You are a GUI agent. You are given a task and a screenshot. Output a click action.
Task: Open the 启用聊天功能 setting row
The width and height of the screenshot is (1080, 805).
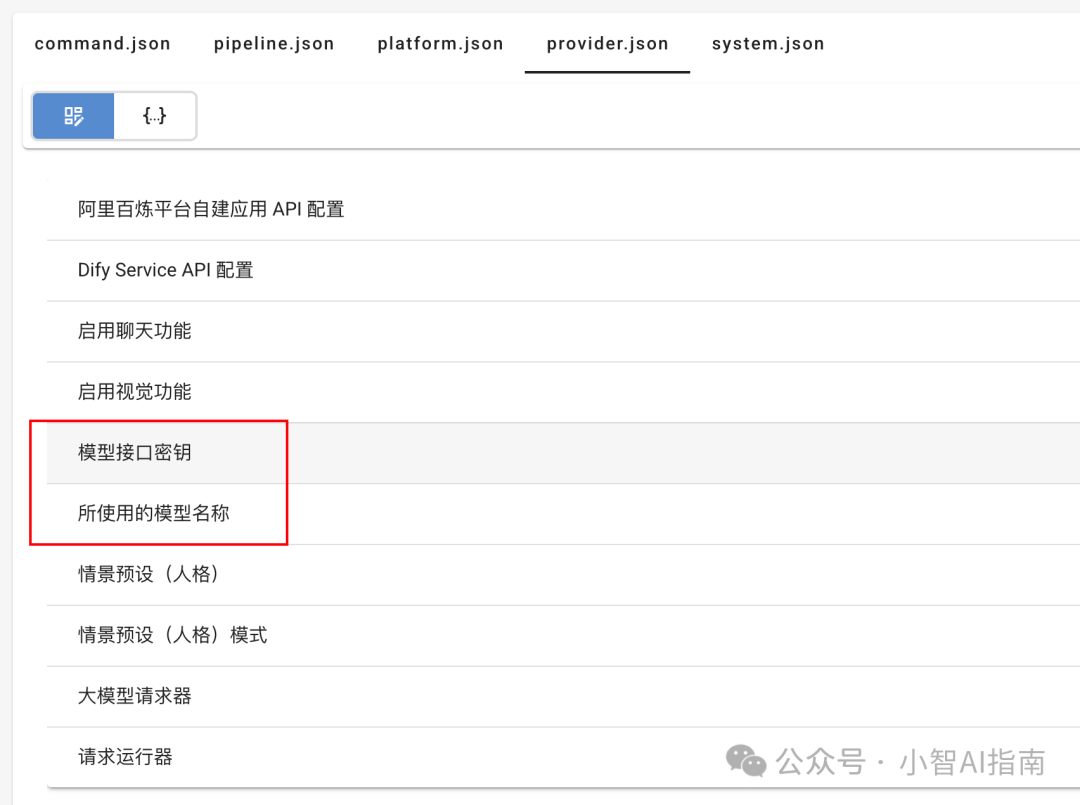[135, 331]
